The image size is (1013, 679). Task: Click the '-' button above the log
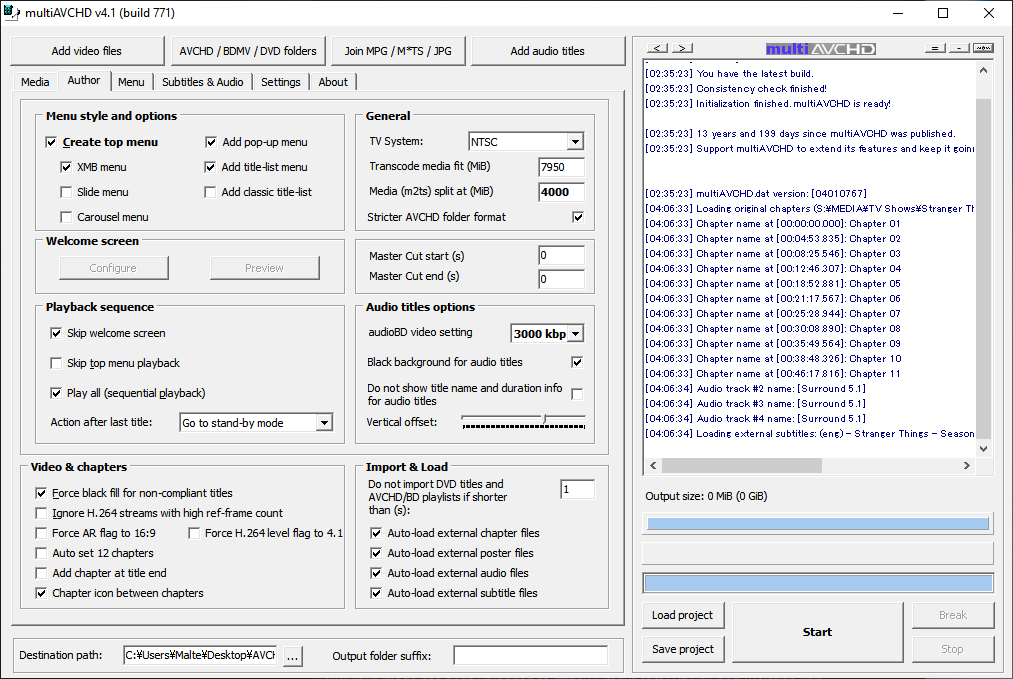959,48
